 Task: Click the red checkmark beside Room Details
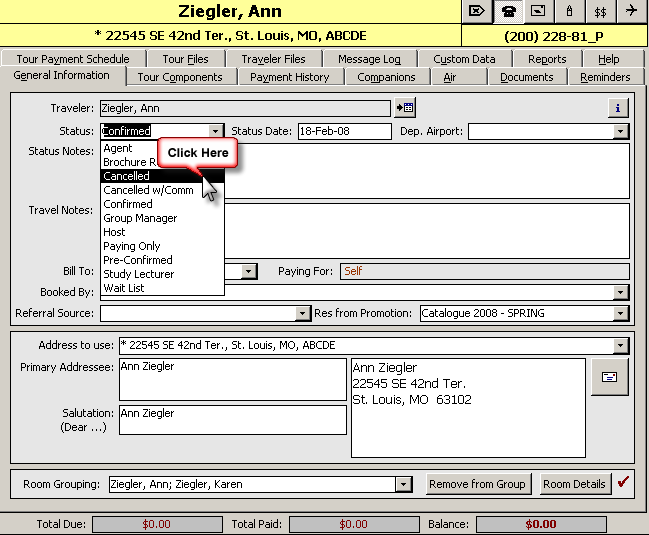(x=623, y=483)
